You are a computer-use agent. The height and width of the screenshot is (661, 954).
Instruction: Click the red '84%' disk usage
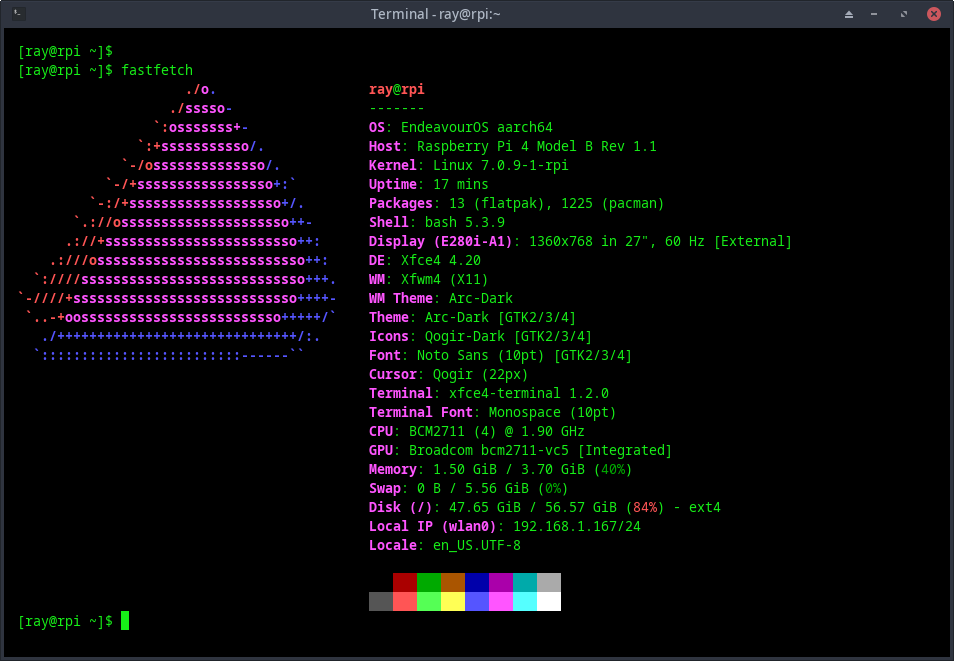[645, 508]
